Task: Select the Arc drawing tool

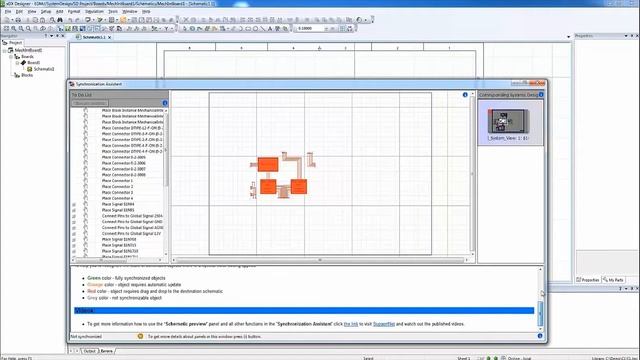Action: pyautogui.click(x=240, y=29)
